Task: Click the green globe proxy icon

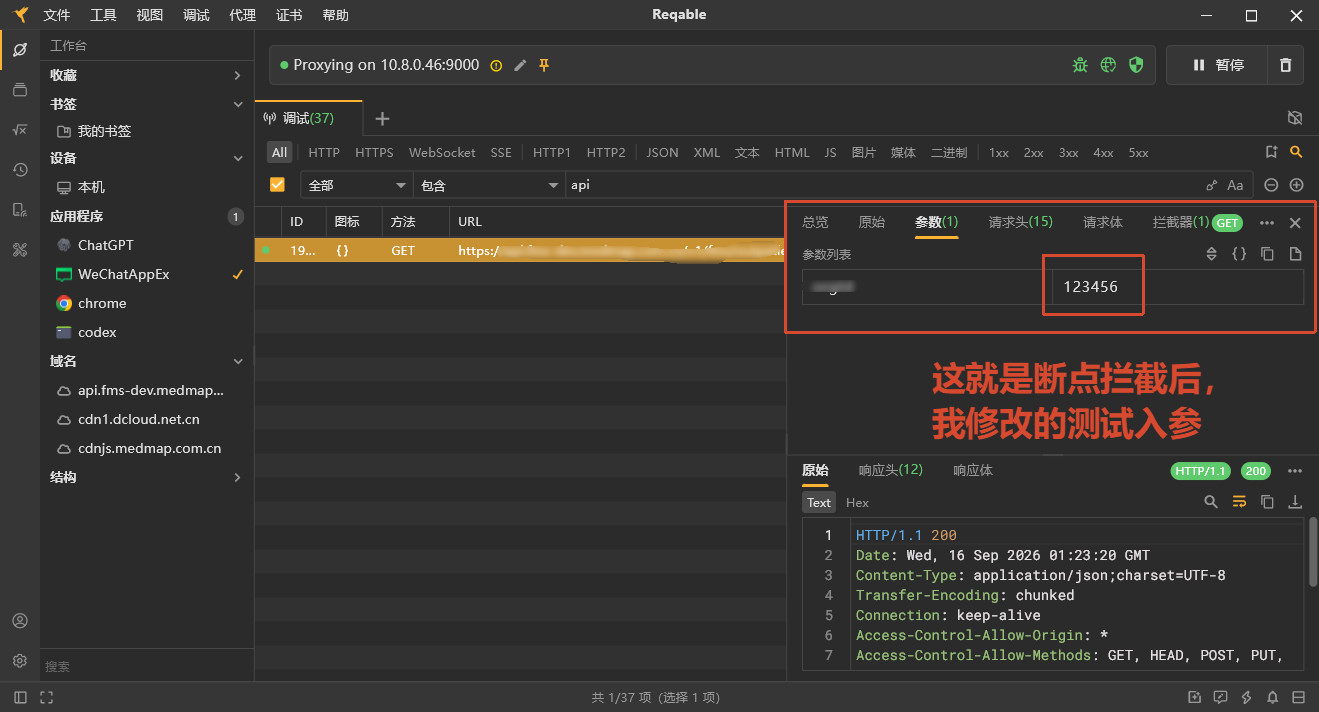Action: click(1108, 65)
